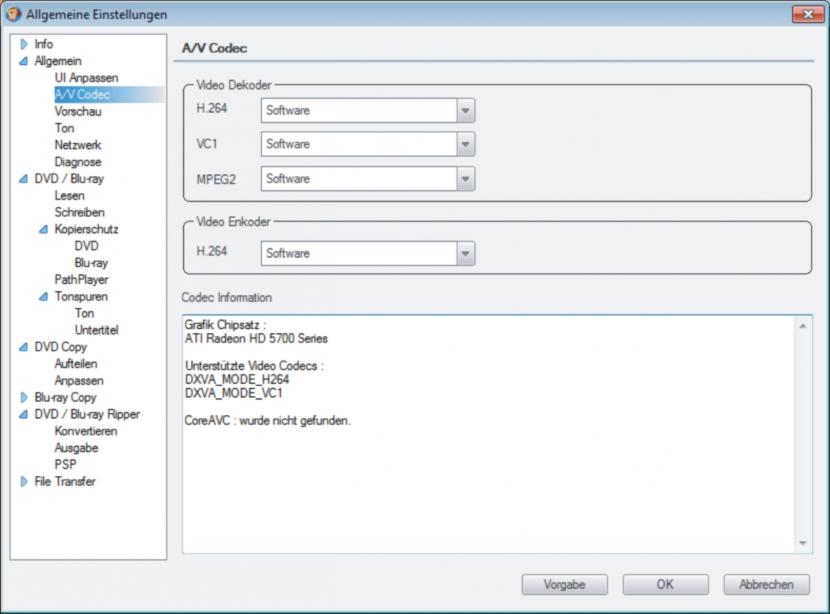Select the A/V Codec tree entry
Screen dimensions: 830x614
82,95
